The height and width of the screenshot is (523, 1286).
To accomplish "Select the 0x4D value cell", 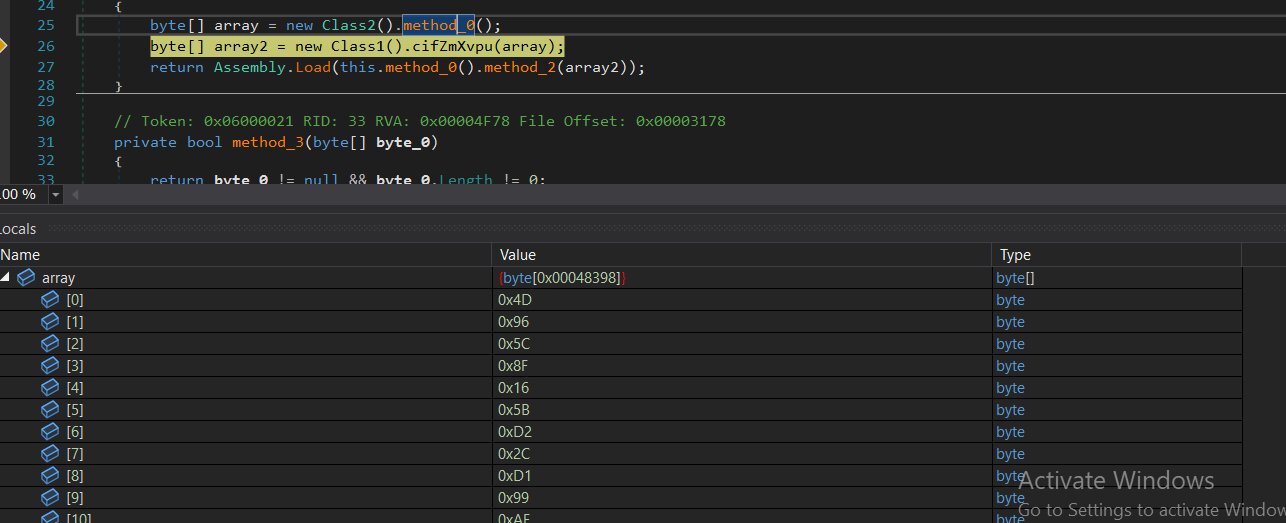I will [514, 300].
